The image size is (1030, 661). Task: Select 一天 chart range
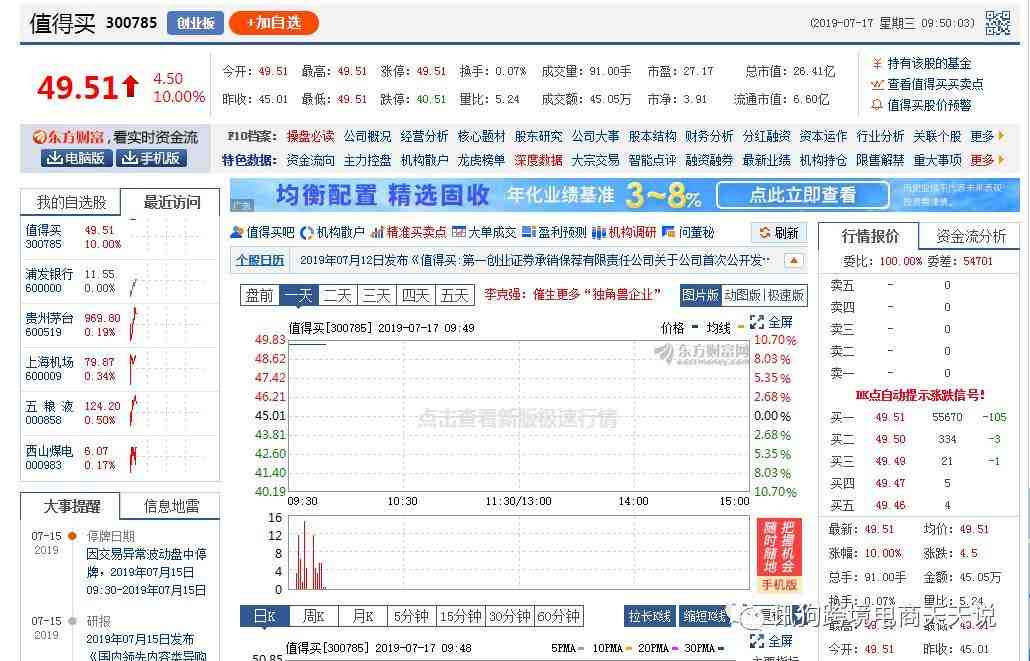(298, 296)
